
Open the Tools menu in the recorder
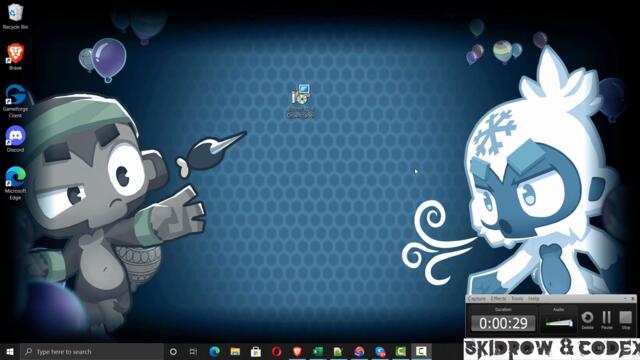517,299
